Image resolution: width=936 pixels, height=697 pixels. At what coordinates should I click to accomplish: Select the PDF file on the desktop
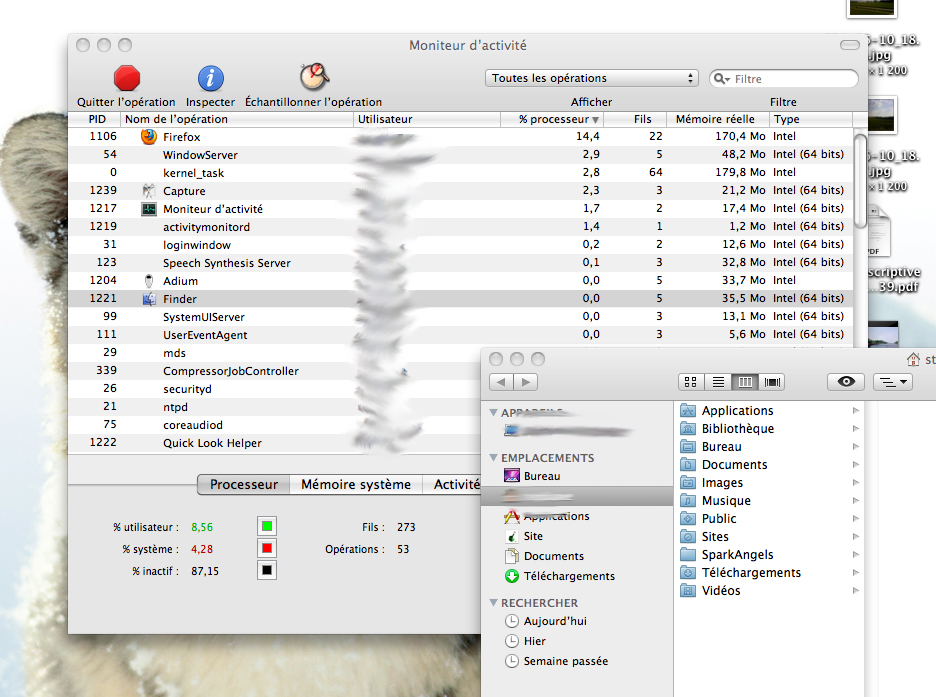(x=879, y=232)
